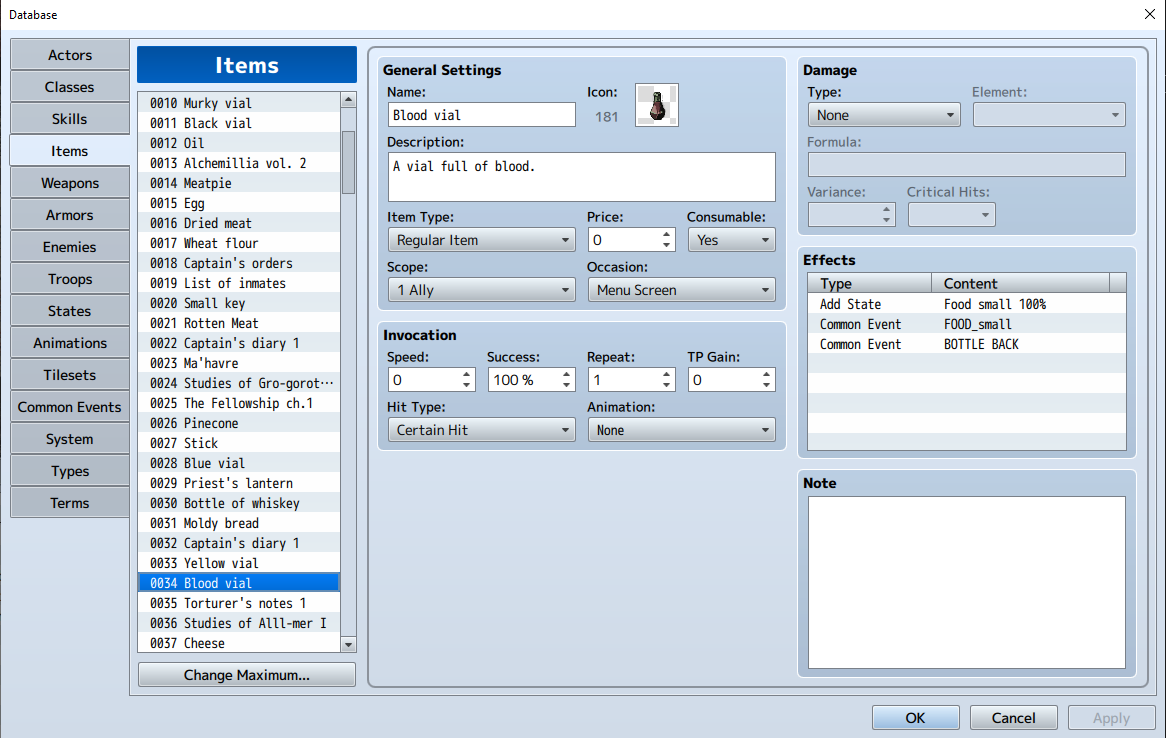Open the Troops tab
Viewport: 1166px width, 738px height.
click(70, 279)
